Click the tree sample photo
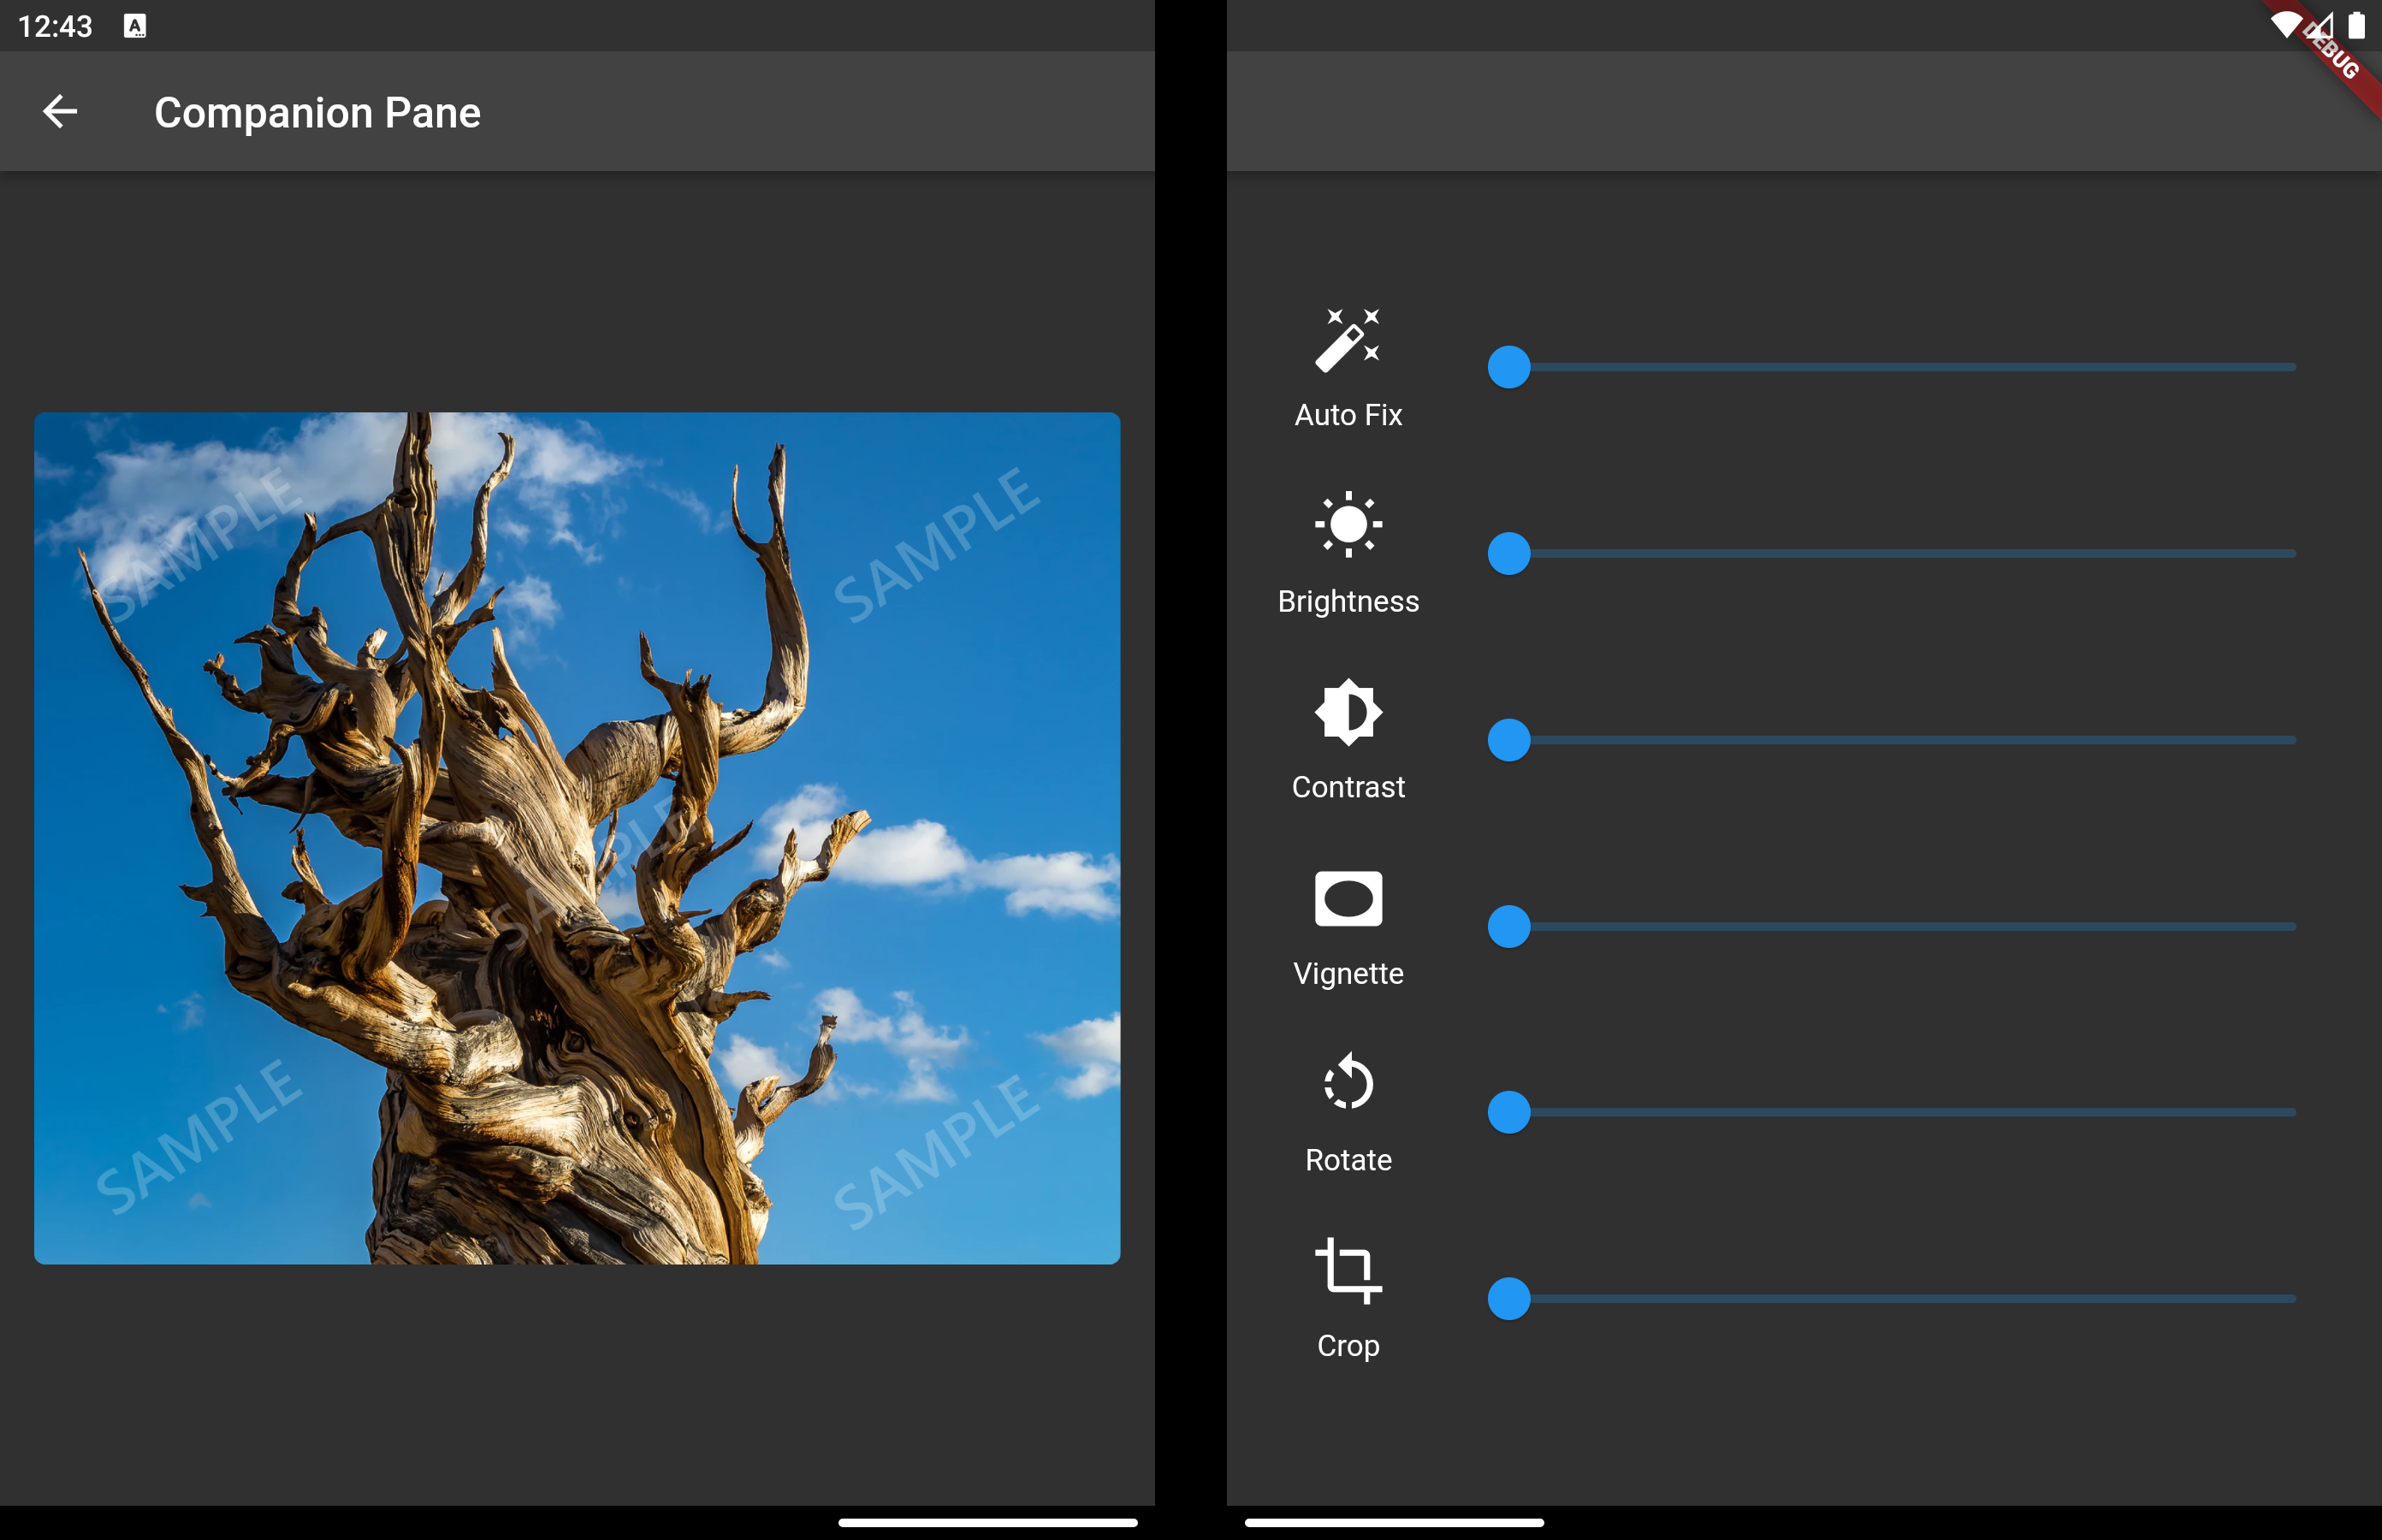Viewport: 2382px width, 1540px height. (x=577, y=838)
